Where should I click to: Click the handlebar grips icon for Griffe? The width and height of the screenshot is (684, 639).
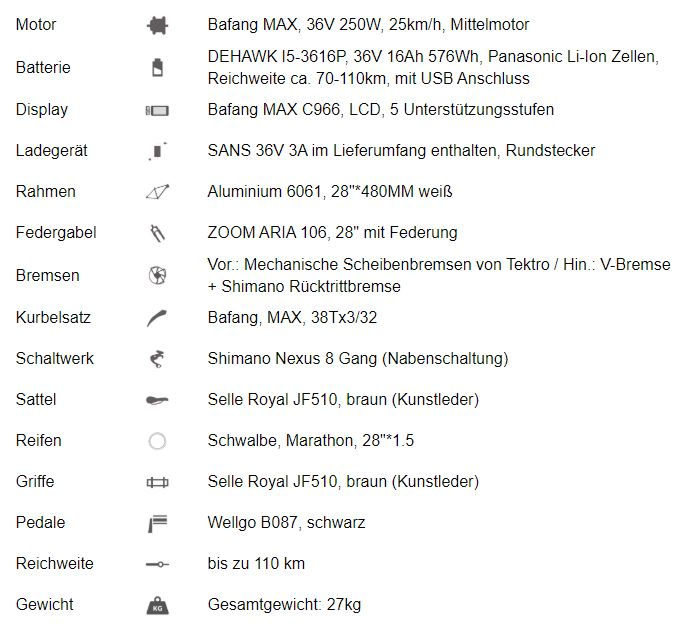157,482
